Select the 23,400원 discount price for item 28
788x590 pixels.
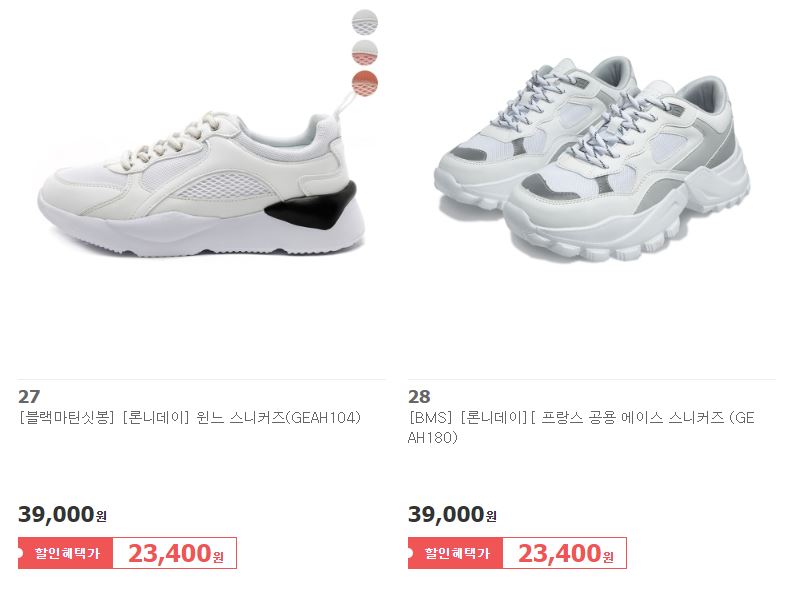click(565, 553)
